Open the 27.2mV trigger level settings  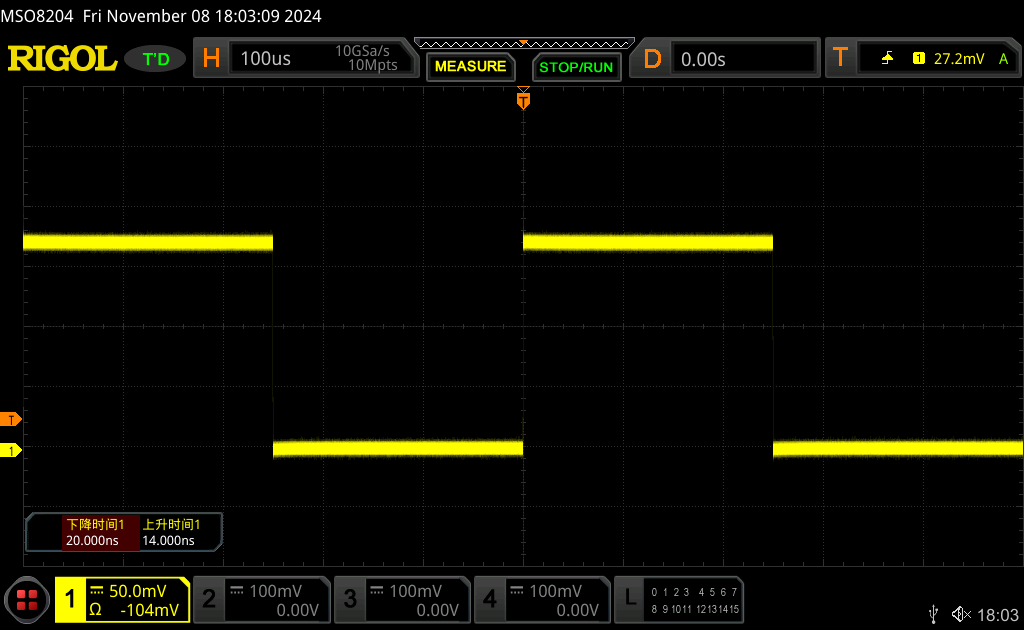958,59
